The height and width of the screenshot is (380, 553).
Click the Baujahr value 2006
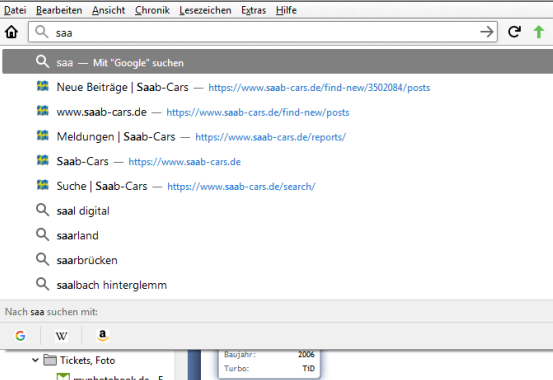(x=306, y=354)
